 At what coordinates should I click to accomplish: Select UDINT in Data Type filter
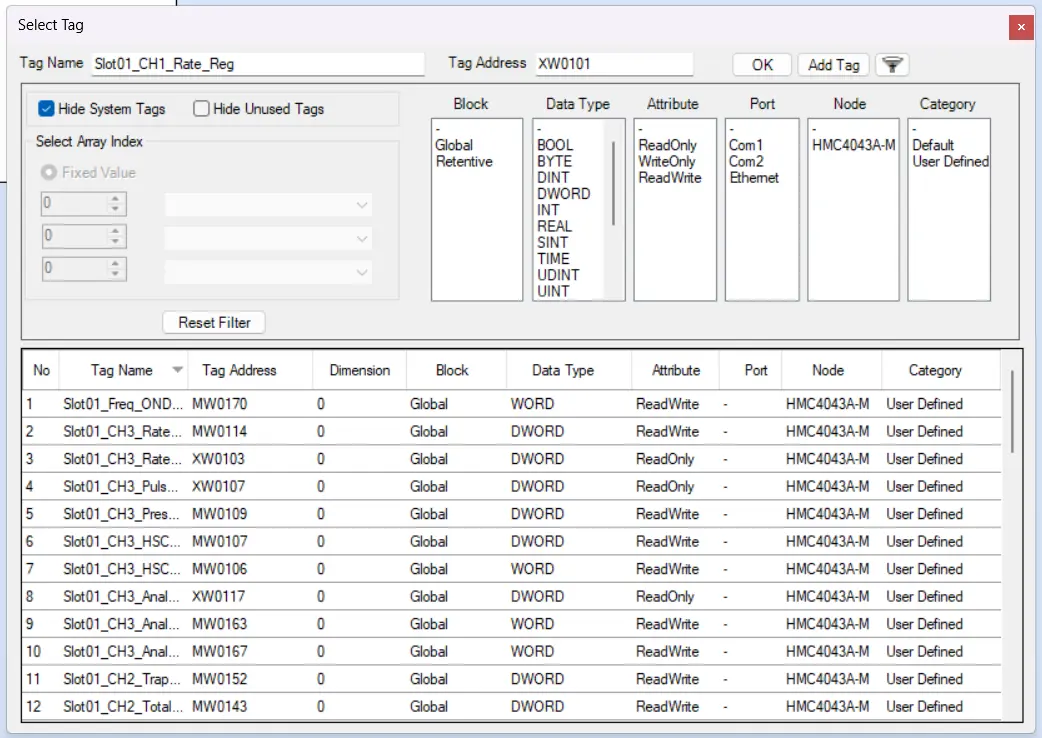558,275
